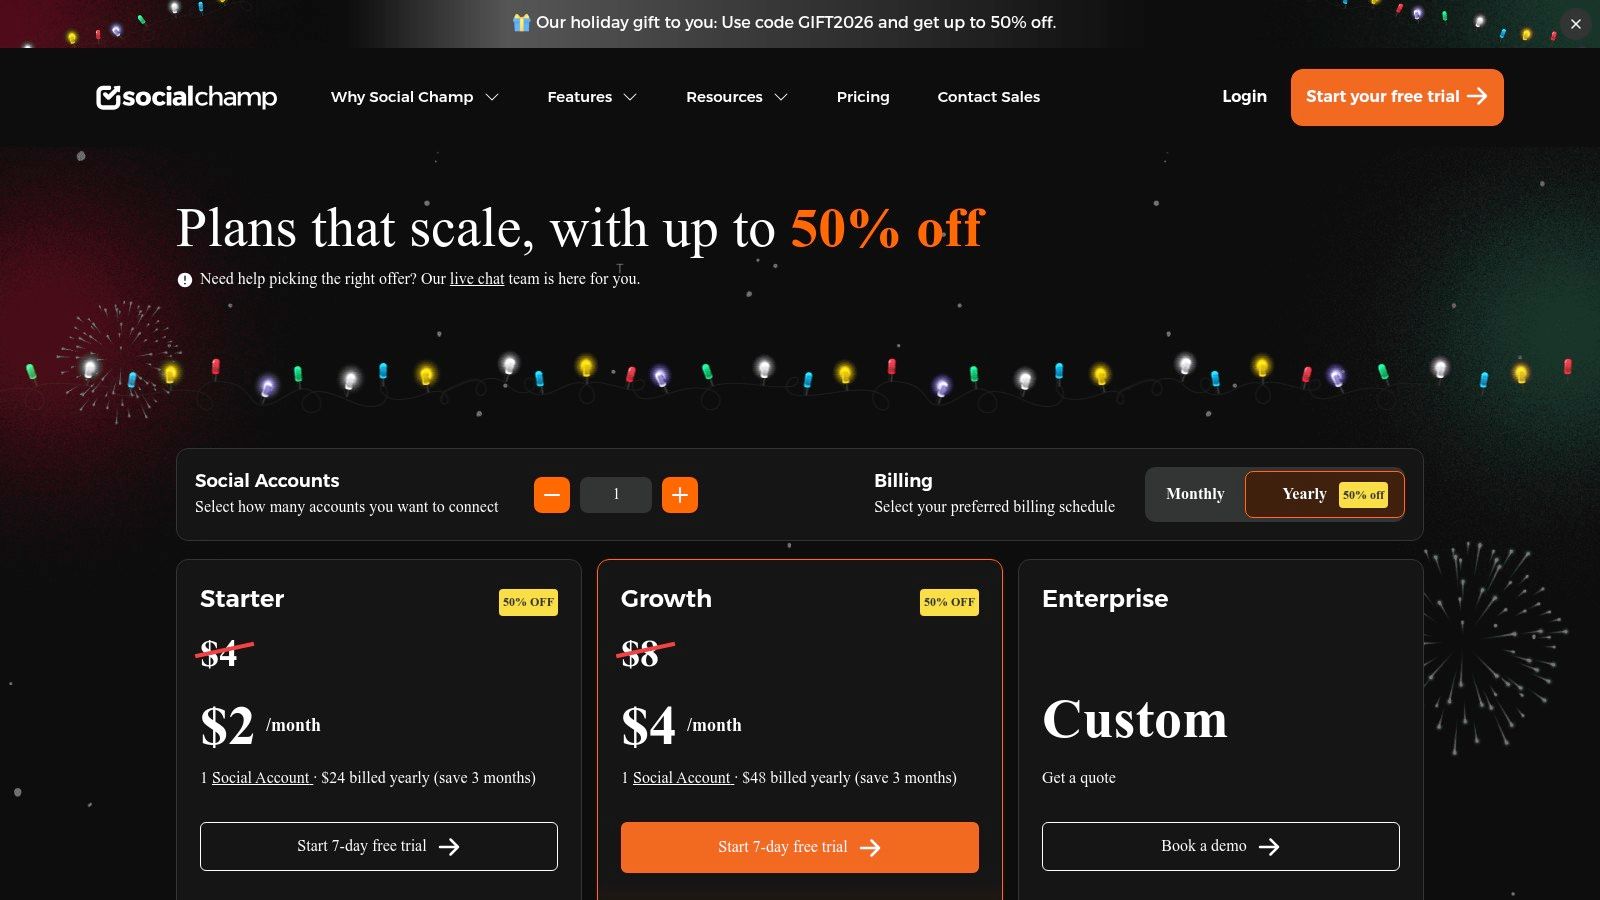Switch billing to Monthly

click(x=1195, y=494)
